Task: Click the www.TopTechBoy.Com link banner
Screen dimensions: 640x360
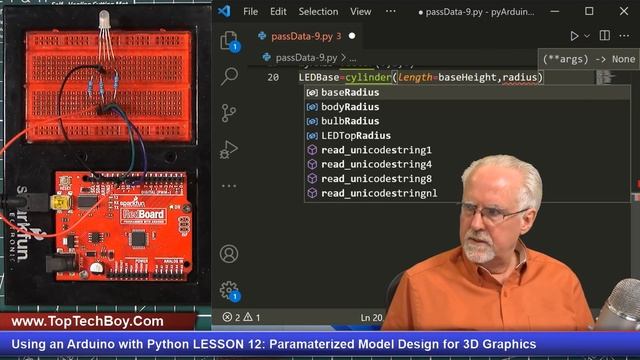Action: click(87, 321)
